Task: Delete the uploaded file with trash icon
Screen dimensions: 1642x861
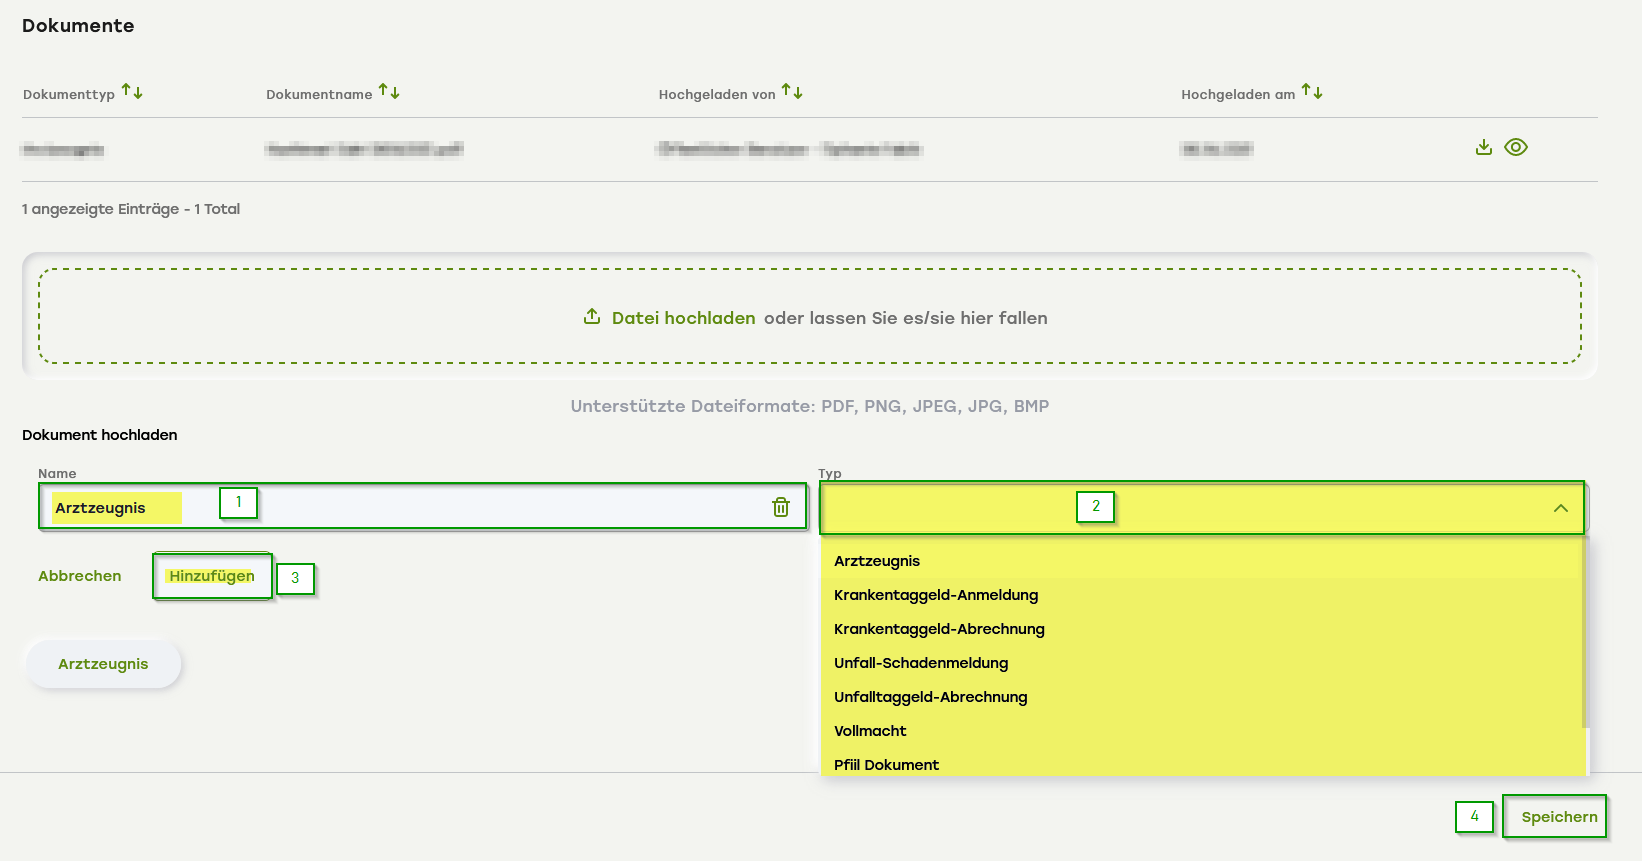Action: [x=781, y=507]
